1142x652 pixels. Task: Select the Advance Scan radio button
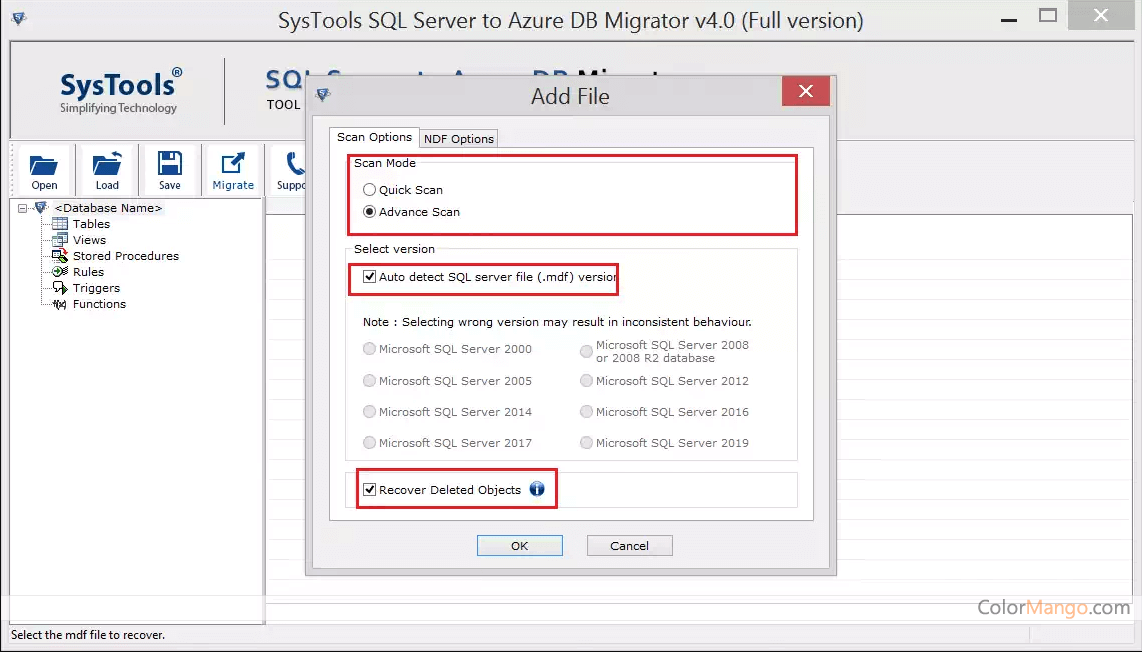(x=370, y=212)
